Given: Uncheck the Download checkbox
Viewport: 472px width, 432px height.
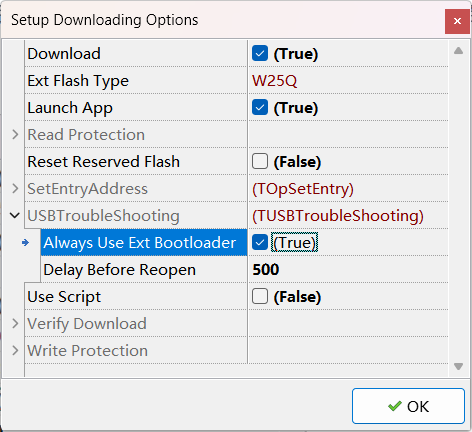Looking at the screenshot, I should point(260,54).
